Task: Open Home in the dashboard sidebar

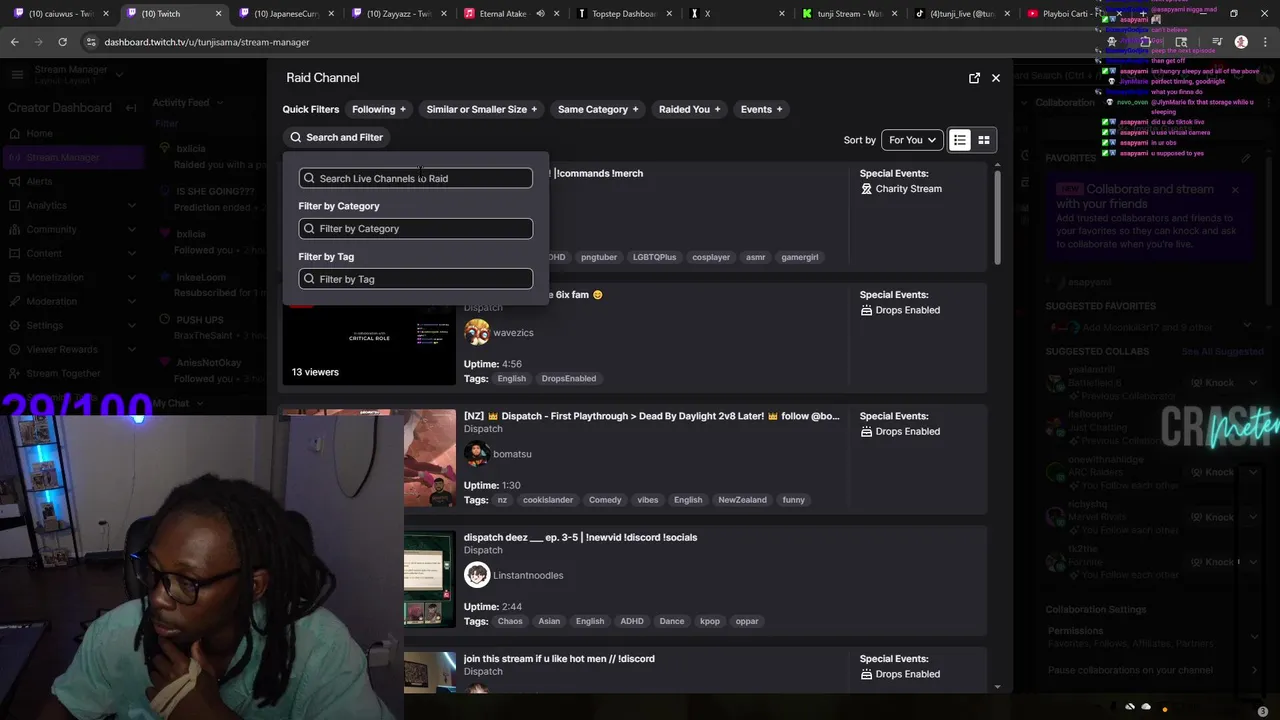Action: click(40, 133)
